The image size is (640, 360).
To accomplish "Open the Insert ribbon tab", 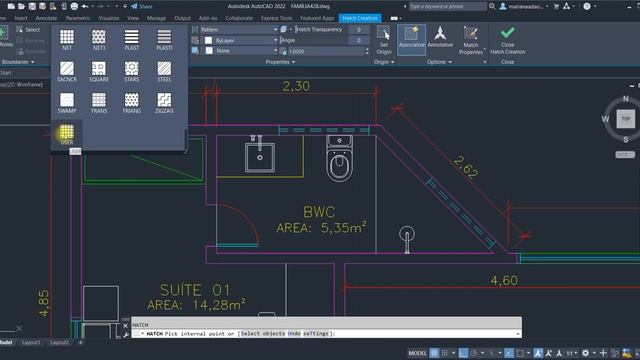I will point(21,18).
